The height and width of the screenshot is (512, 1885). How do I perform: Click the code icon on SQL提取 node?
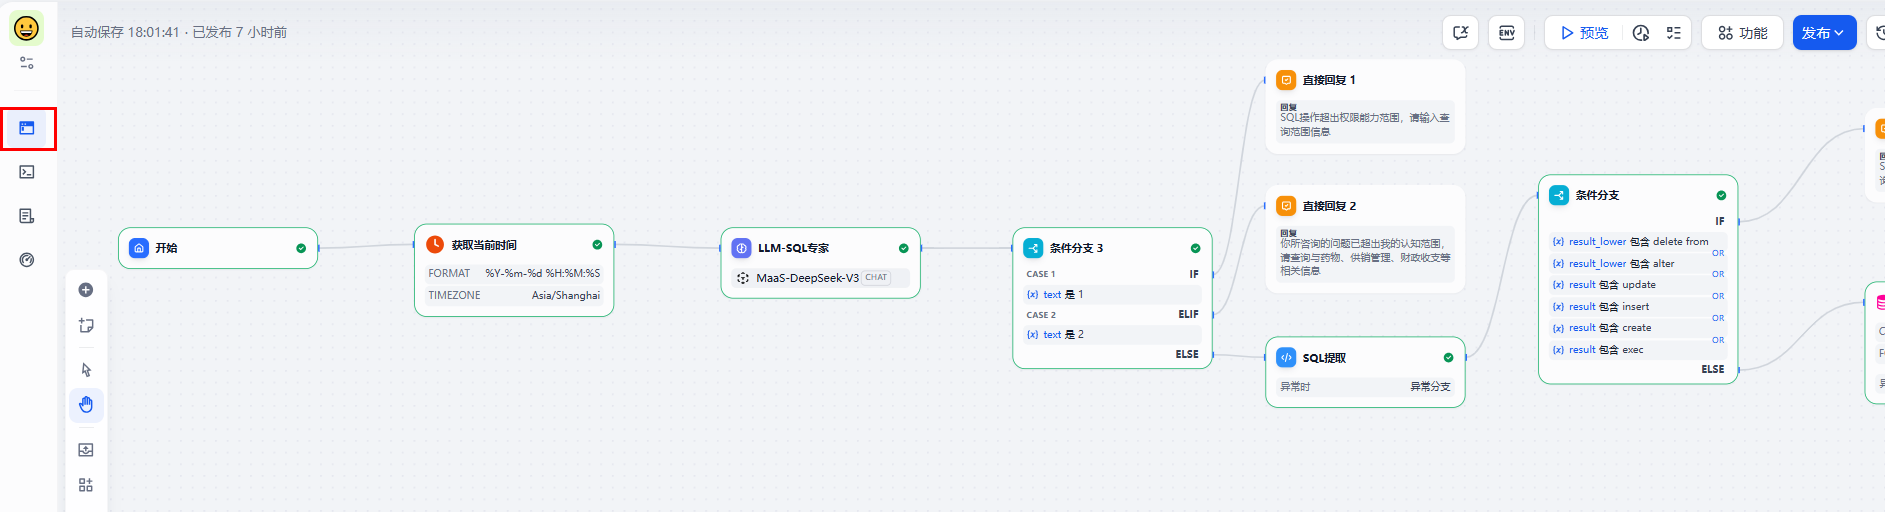pyautogui.click(x=1286, y=358)
